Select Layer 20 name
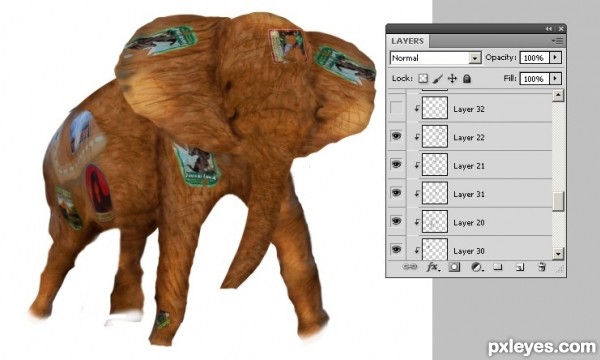The height and width of the screenshot is (360, 600). click(x=469, y=223)
